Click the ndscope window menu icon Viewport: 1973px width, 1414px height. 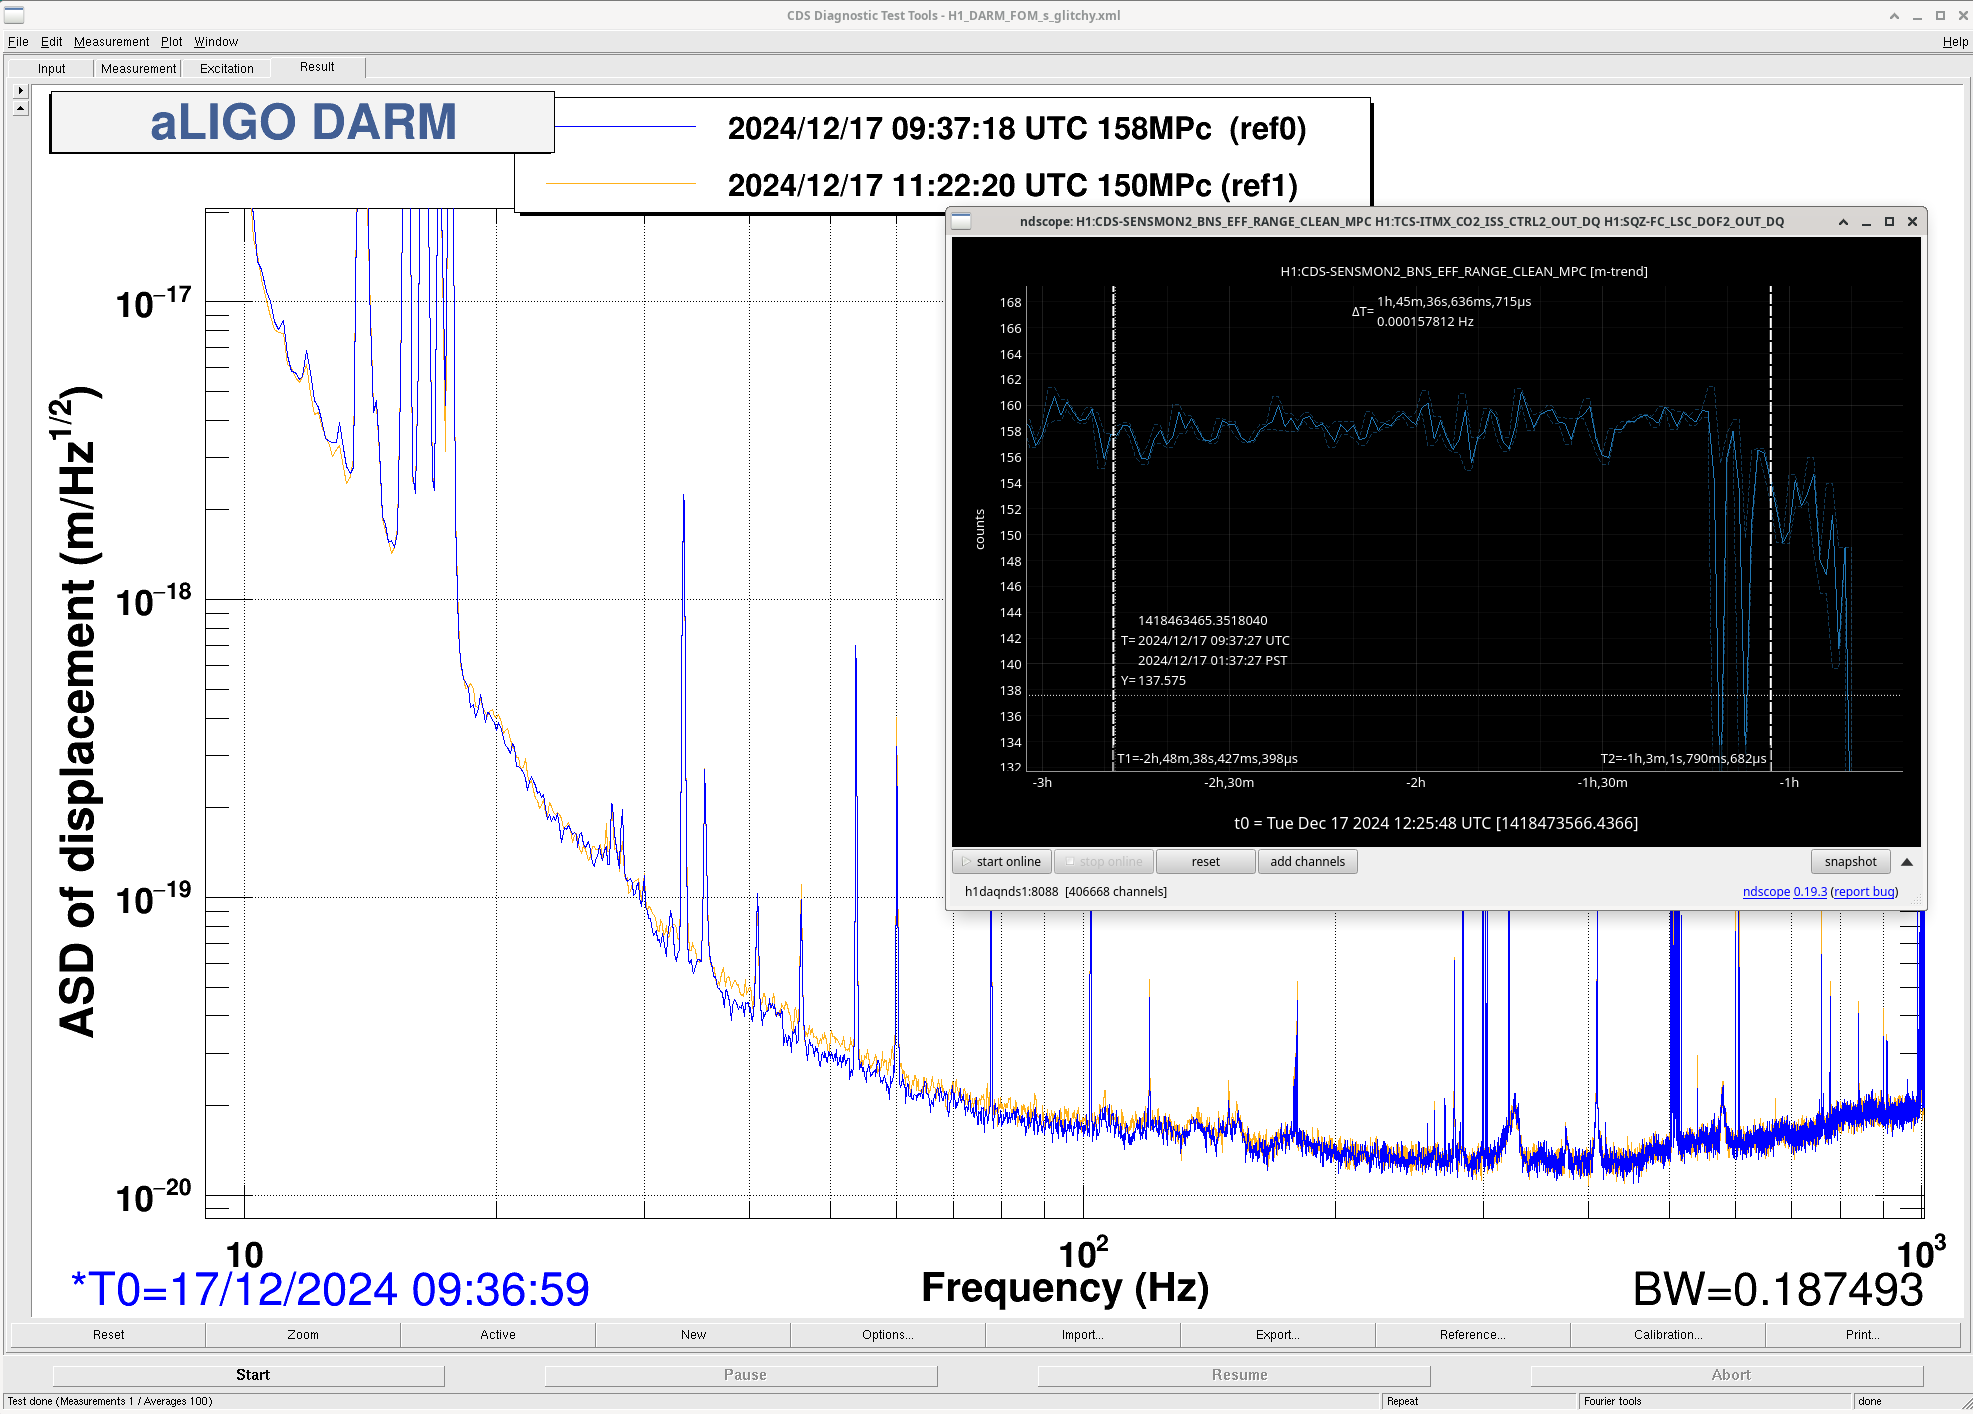tap(961, 222)
